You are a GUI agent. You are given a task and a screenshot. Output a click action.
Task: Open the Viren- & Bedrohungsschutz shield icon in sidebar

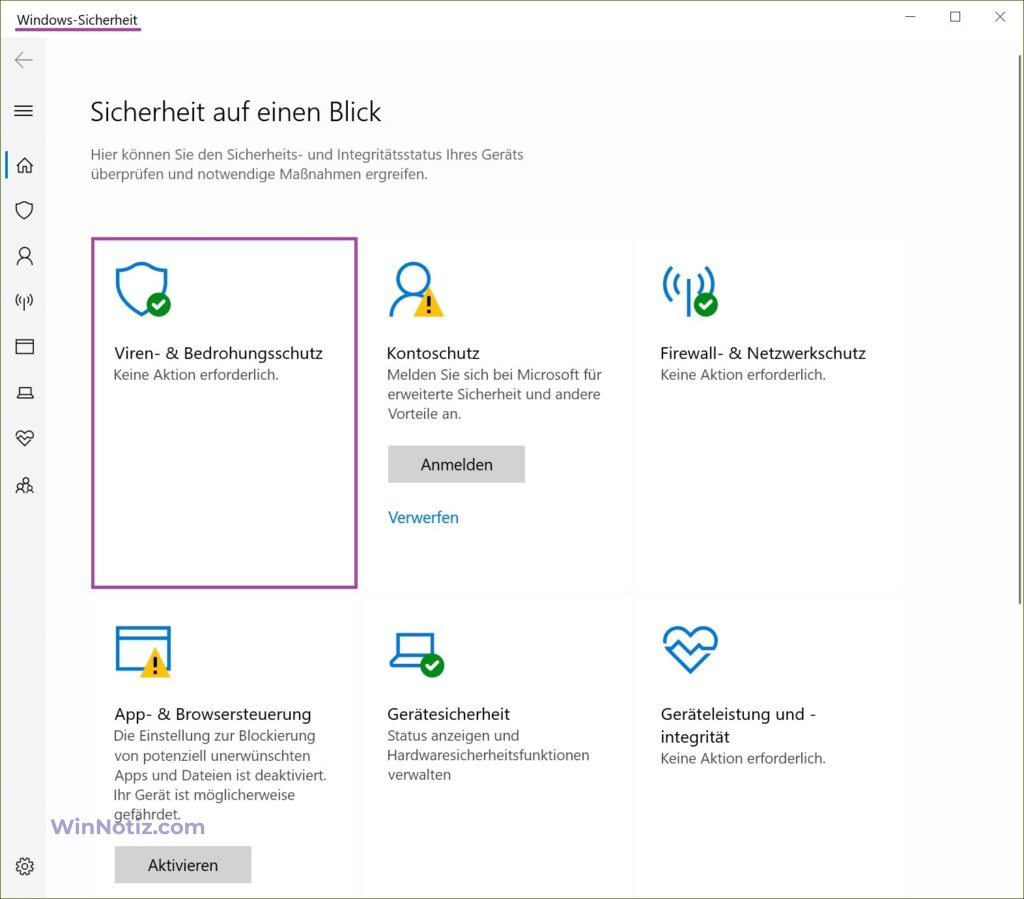click(x=24, y=210)
